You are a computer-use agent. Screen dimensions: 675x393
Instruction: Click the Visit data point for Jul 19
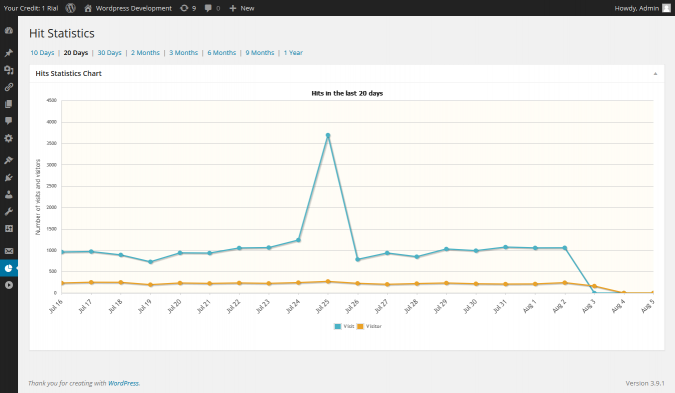(150, 262)
